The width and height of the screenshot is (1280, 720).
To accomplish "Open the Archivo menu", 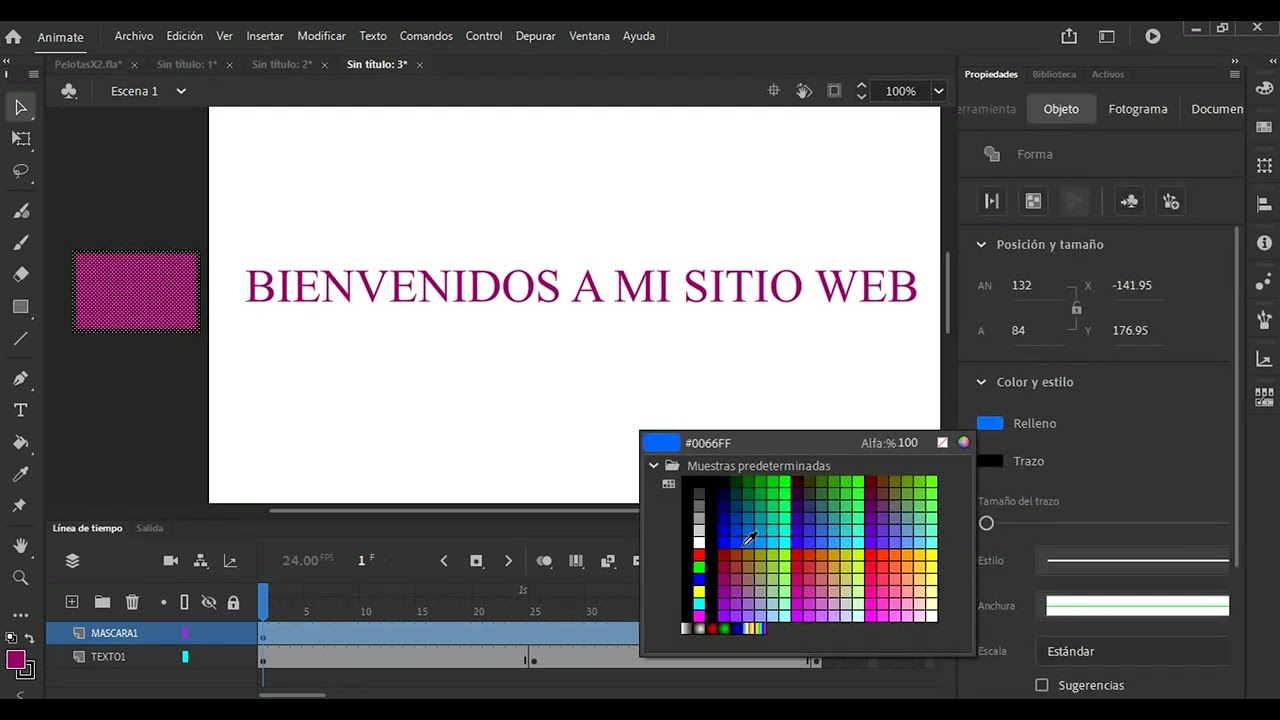I will click(134, 36).
